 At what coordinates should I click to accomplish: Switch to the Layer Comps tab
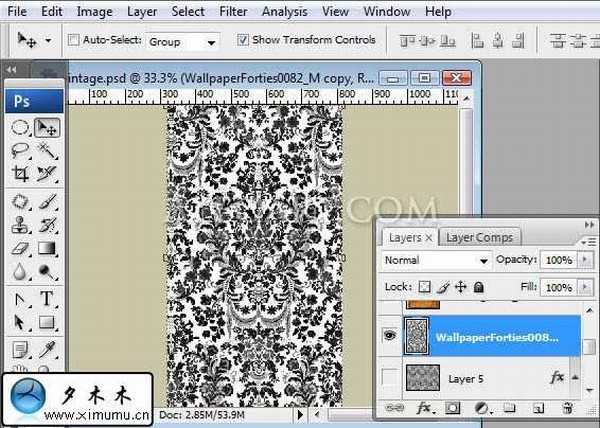[479, 237]
